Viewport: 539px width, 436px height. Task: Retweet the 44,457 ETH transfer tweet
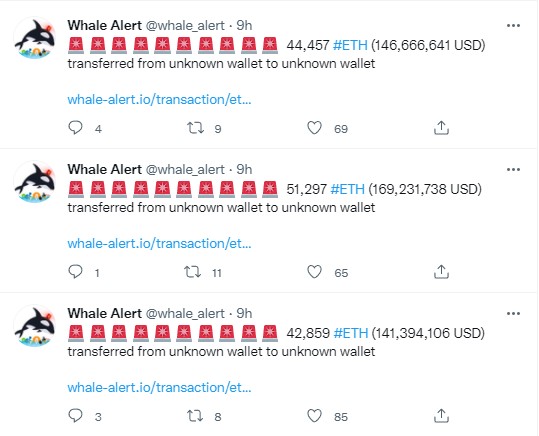[x=195, y=128]
